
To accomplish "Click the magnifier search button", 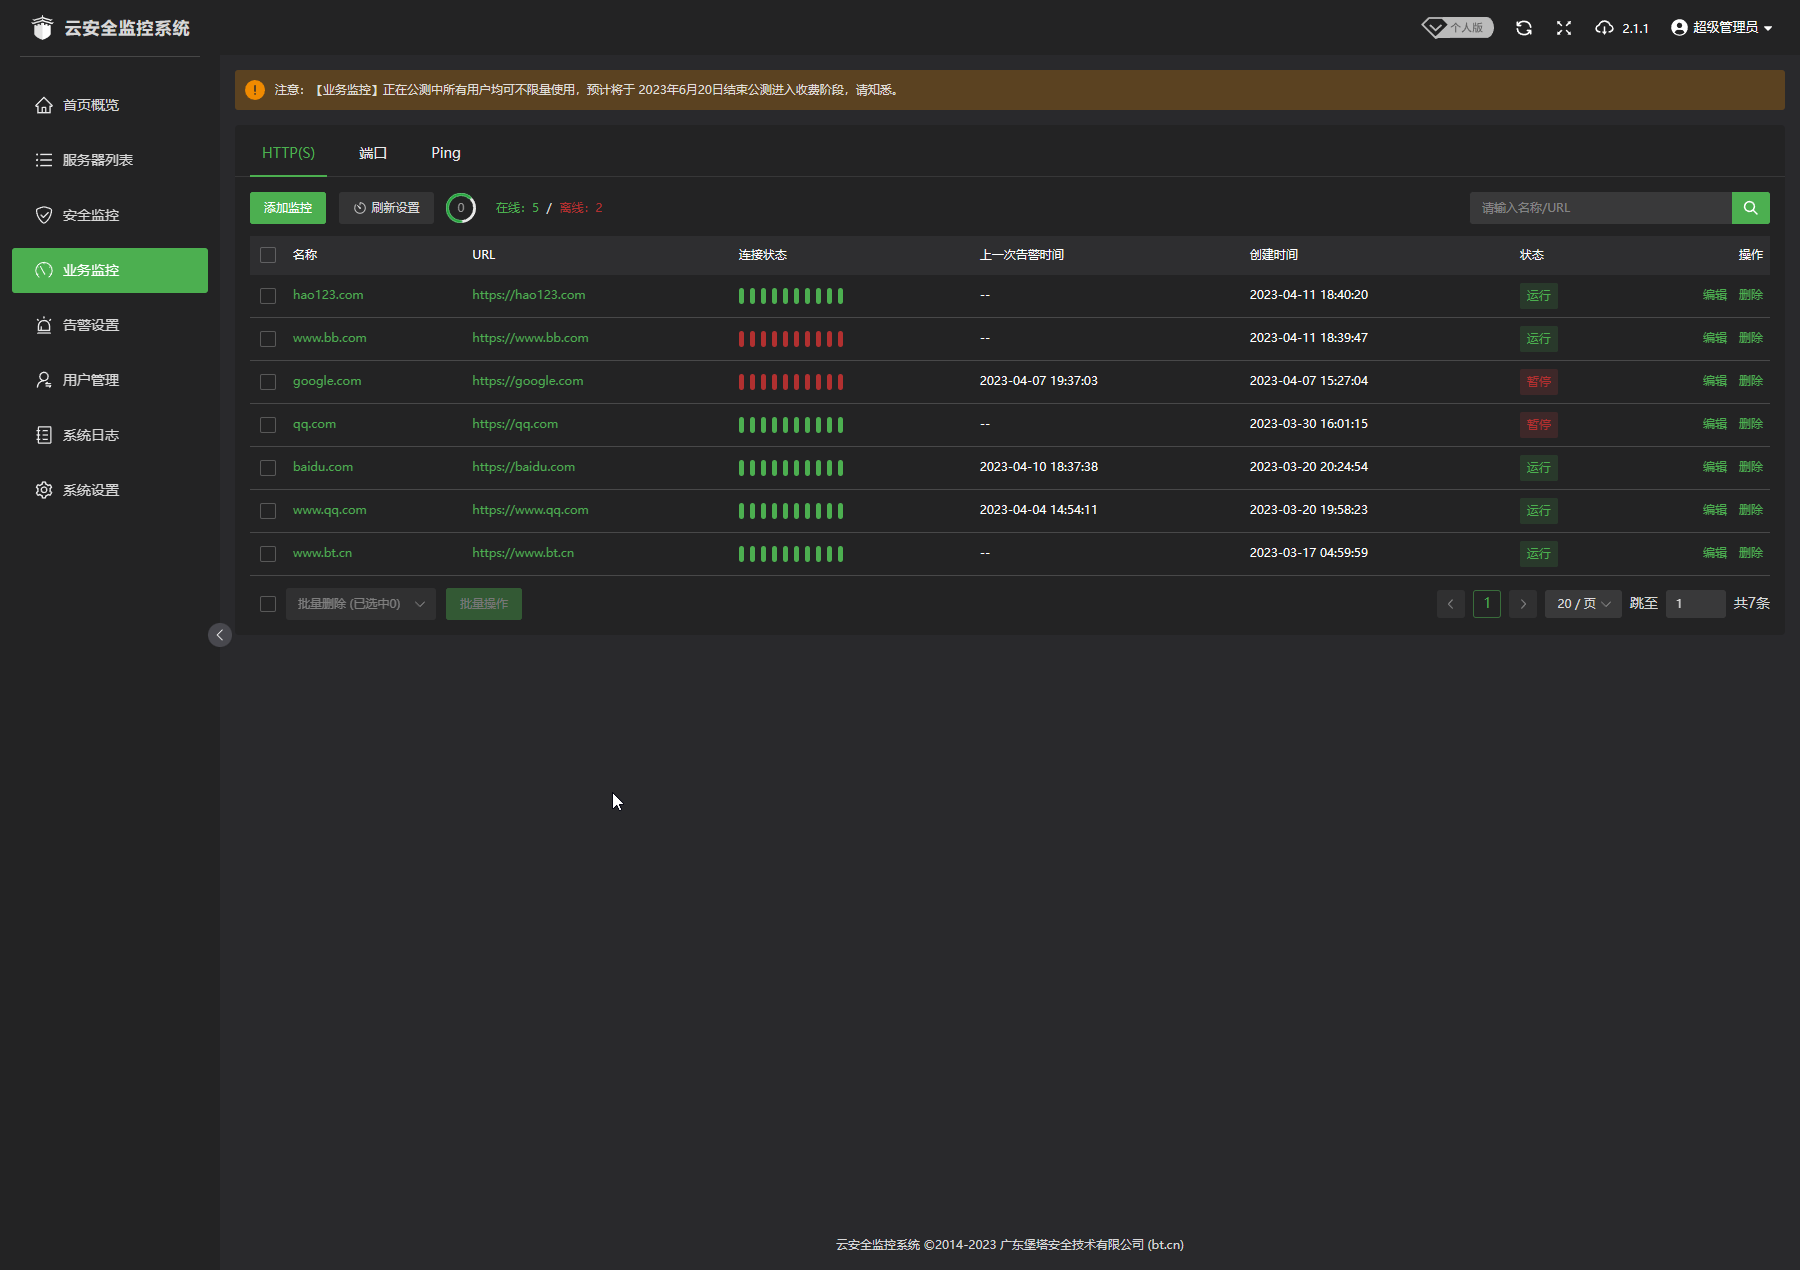I will point(1750,208).
